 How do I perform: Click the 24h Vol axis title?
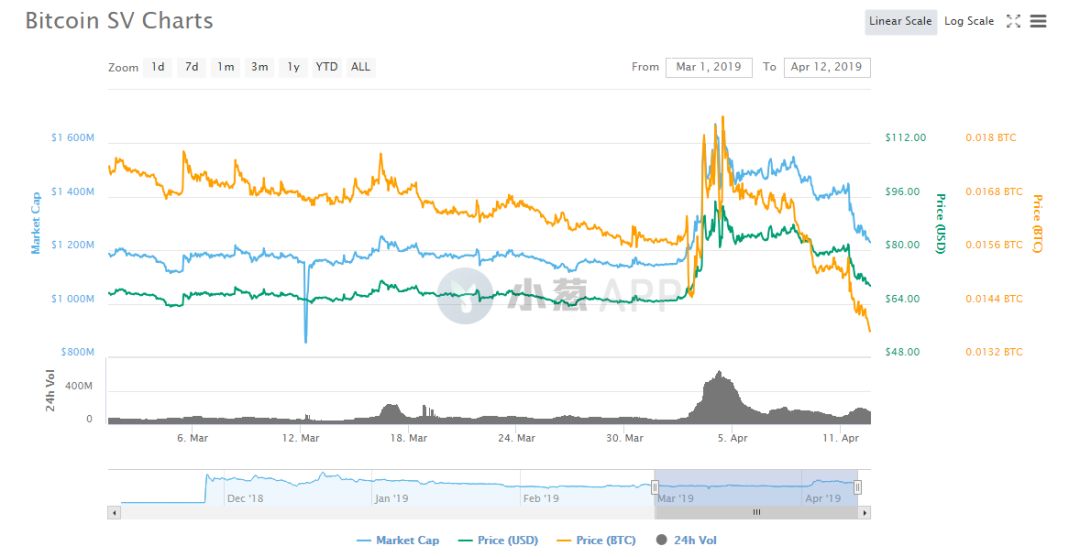pos(50,390)
